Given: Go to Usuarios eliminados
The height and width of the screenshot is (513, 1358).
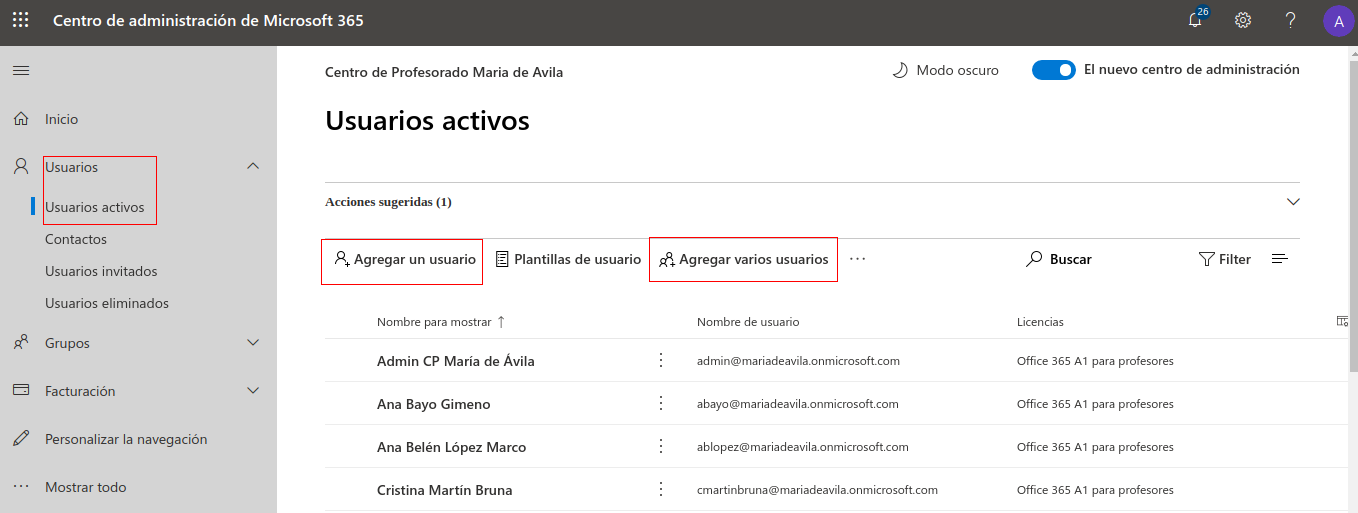Looking at the screenshot, I should (x=107, y=303).
